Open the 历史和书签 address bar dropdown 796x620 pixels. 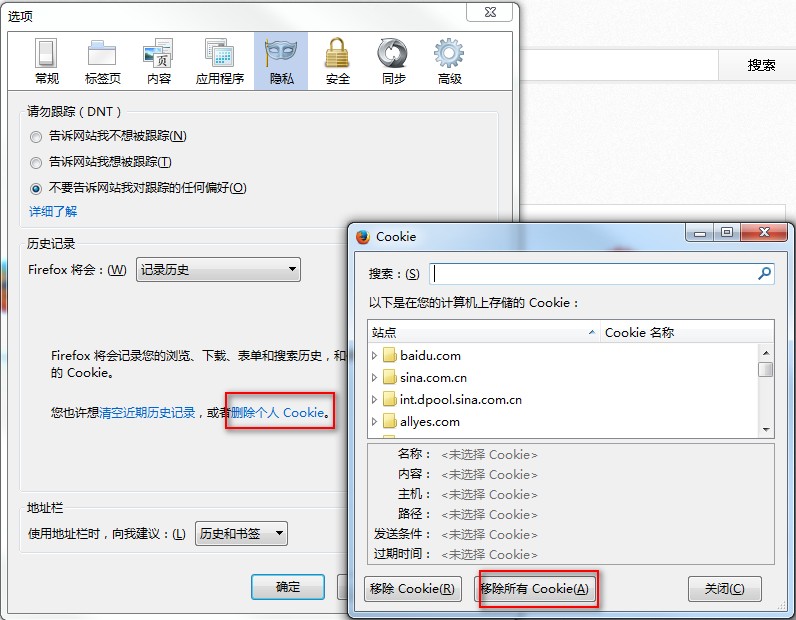[x=241, y=534]
